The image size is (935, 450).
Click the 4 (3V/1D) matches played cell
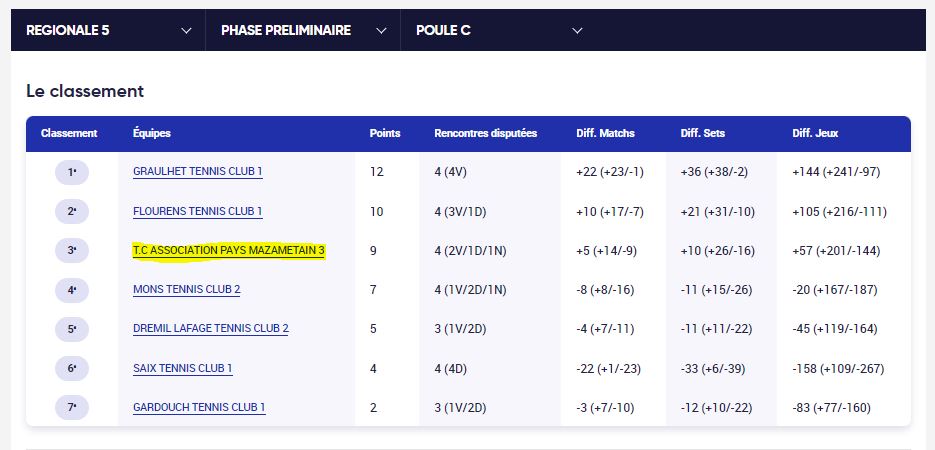tap(460, 212)
